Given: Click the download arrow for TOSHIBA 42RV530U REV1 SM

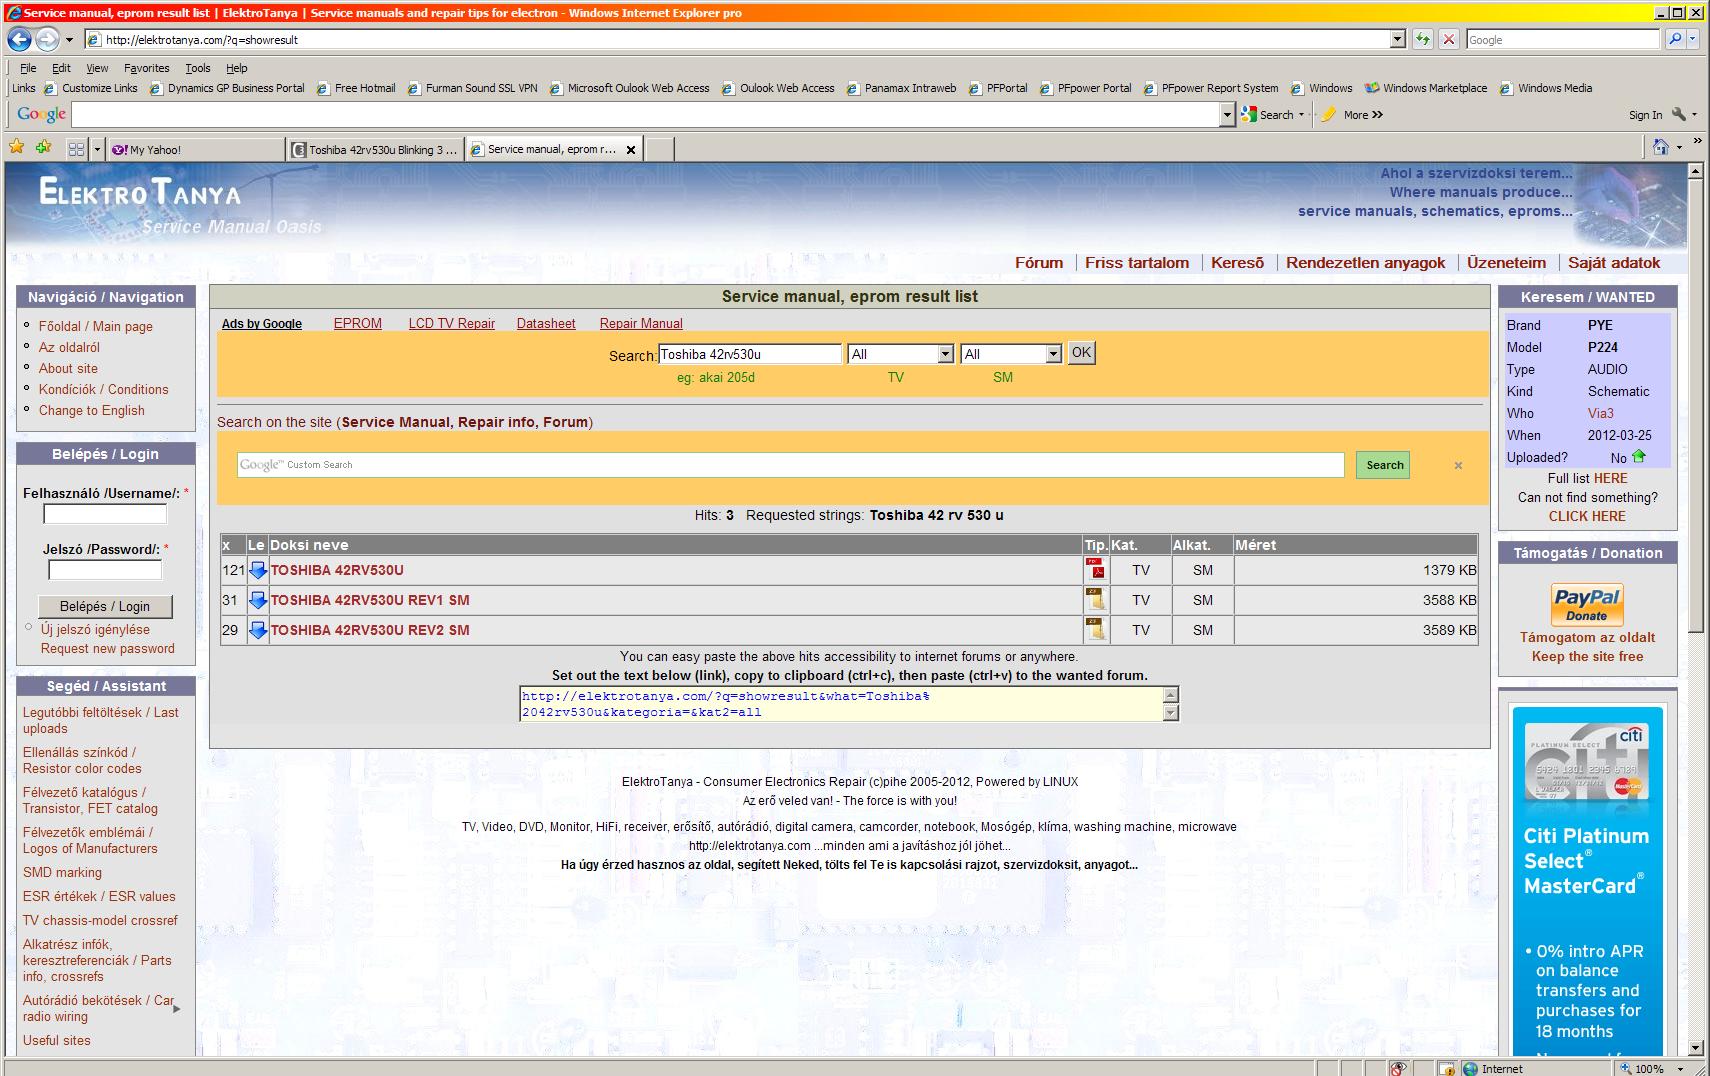Looking at the screenshot, I should (x=258, y=600).
